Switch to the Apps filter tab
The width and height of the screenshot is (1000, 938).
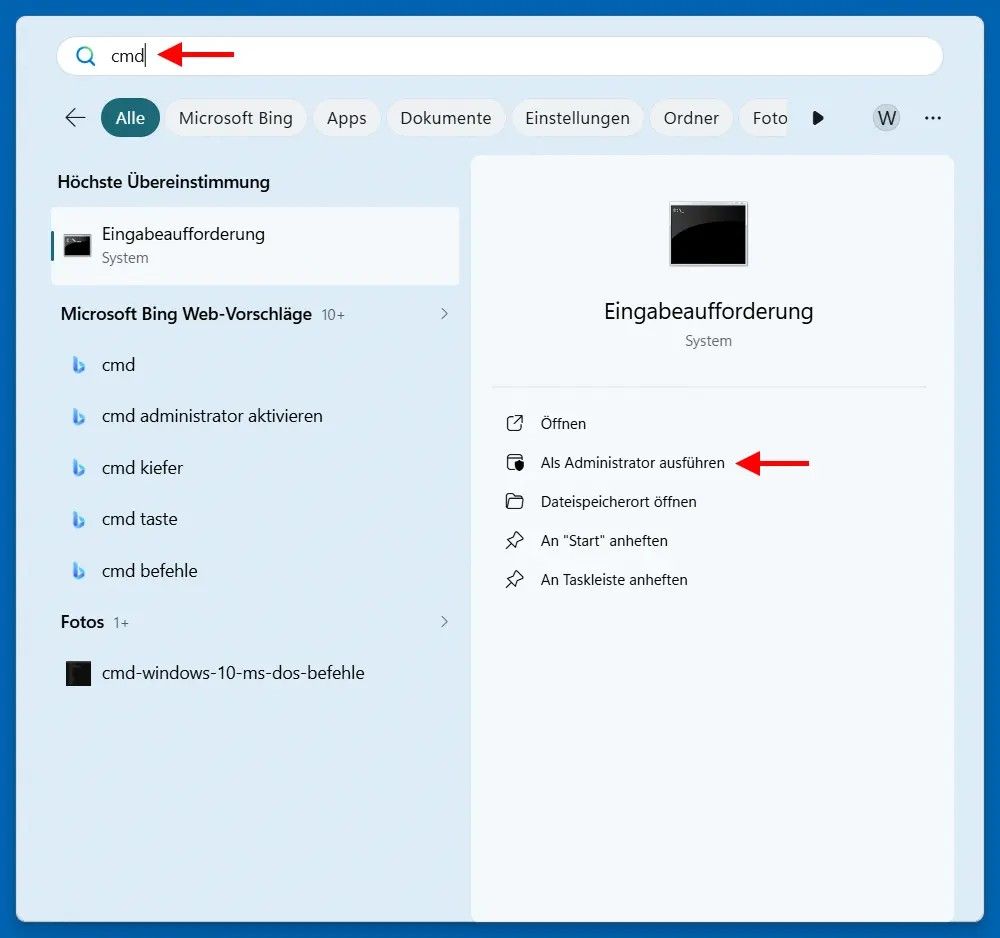pyautogui.click(x=346, y=118)
